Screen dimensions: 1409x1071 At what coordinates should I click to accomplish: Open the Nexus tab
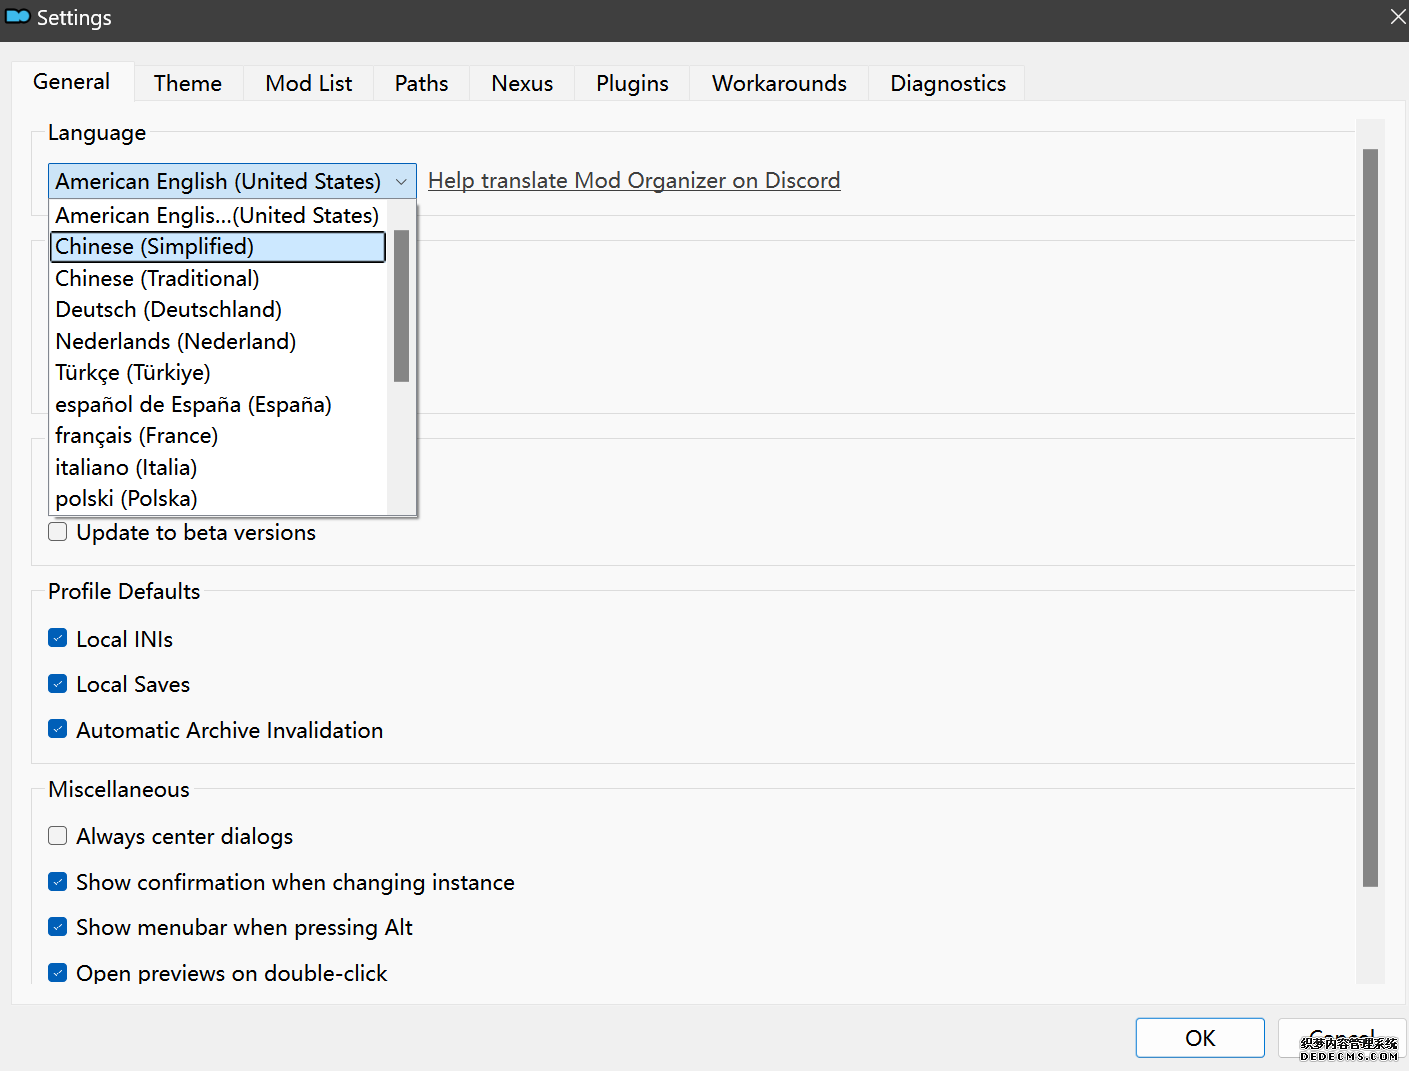coord(521,84)
